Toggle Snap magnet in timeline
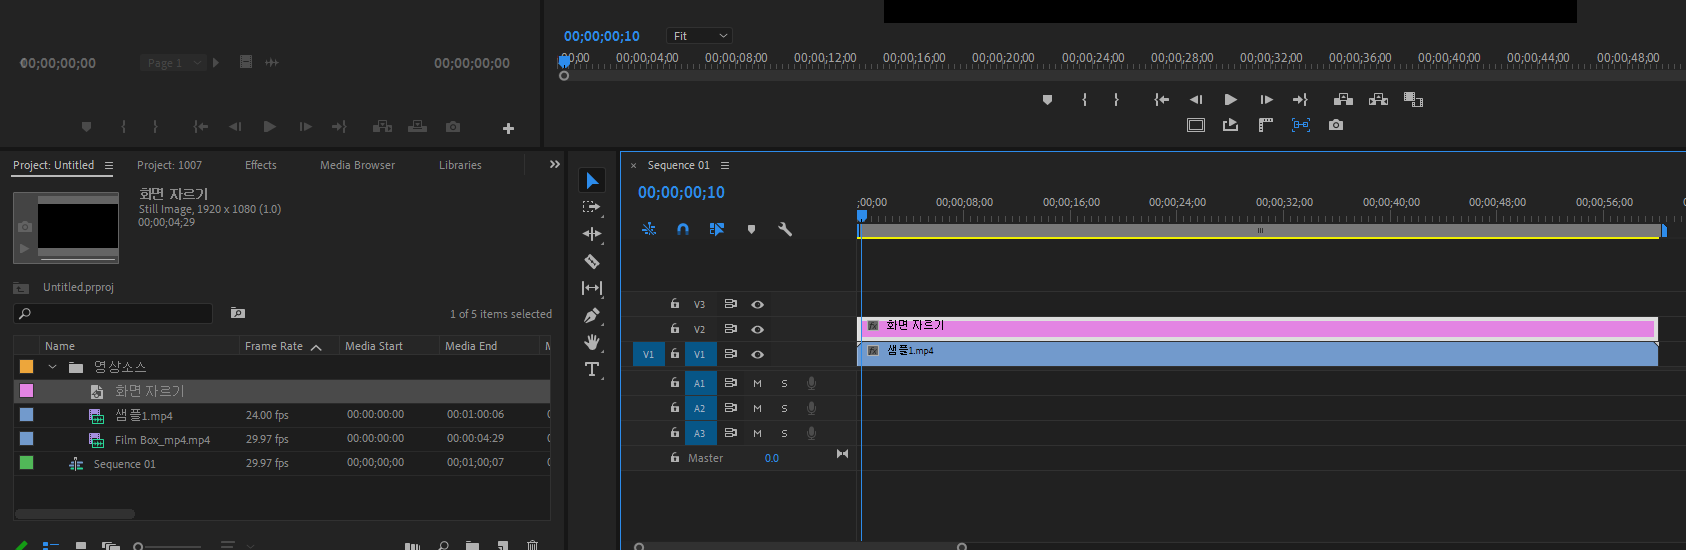Screen dimensions: 1686x550 (x=683, y=229)
